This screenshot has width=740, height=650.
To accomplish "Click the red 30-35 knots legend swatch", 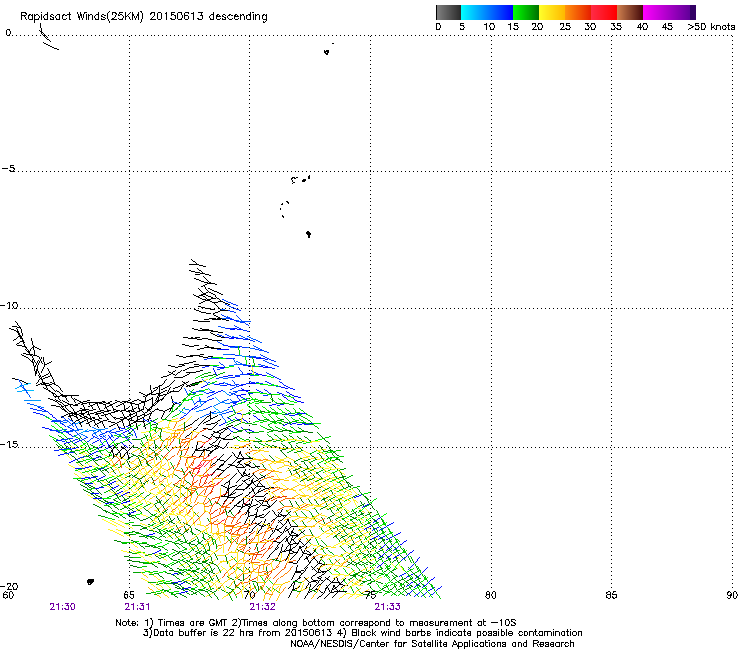I will [x=604, y=12].
